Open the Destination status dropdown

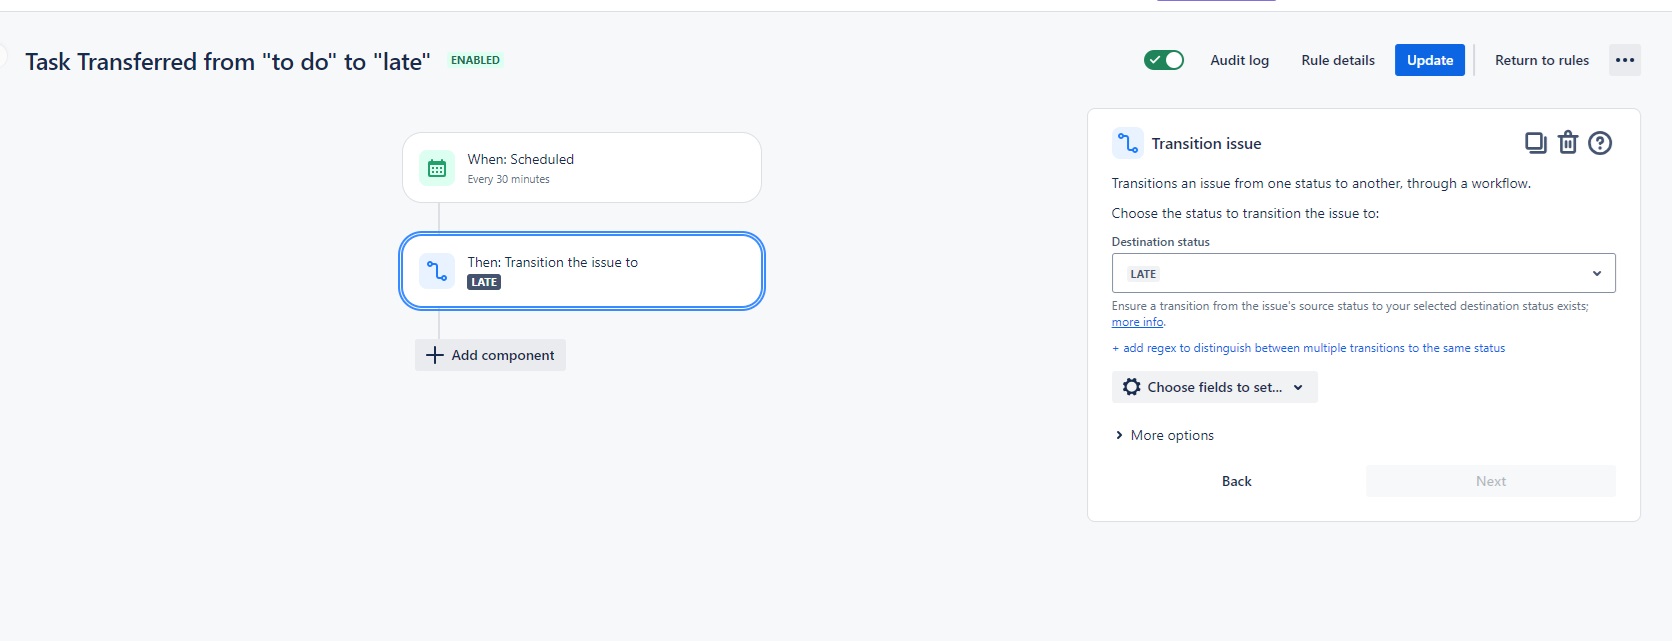(1363, 273)
